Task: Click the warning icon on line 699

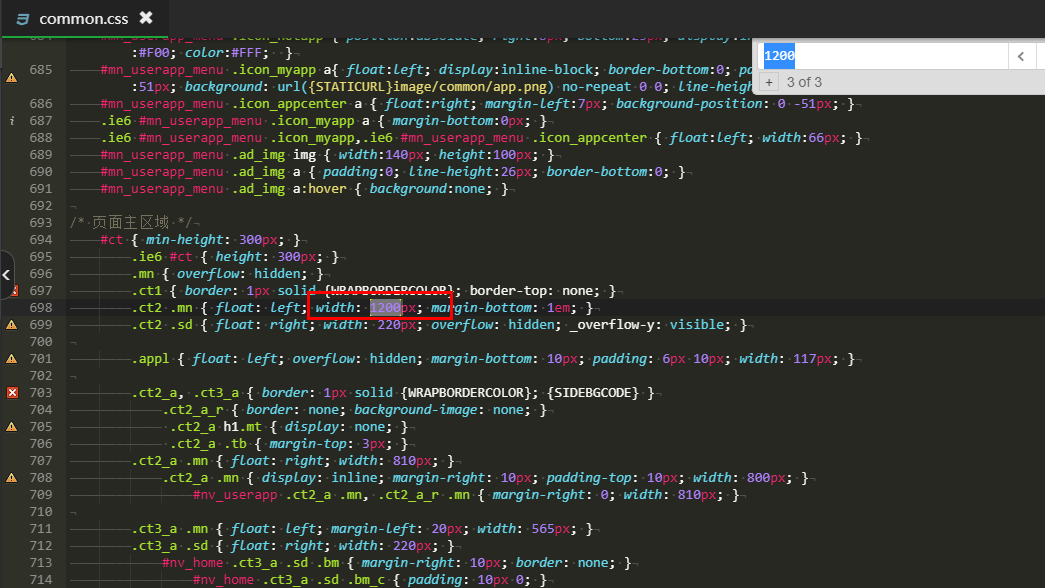Action: 12,325
